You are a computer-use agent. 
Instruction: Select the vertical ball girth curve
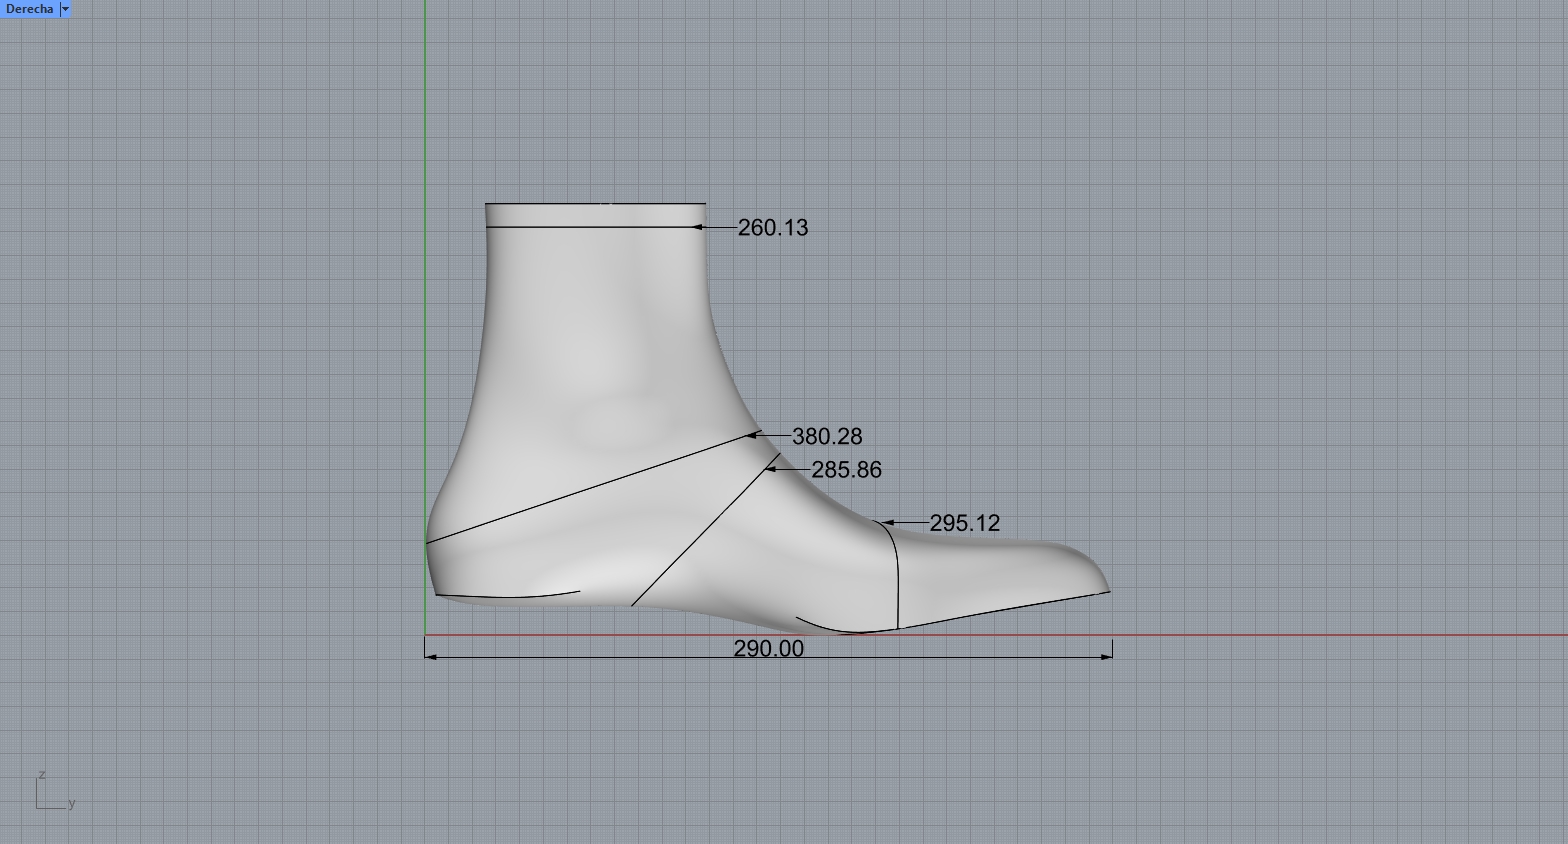click(x=897, y=580)
